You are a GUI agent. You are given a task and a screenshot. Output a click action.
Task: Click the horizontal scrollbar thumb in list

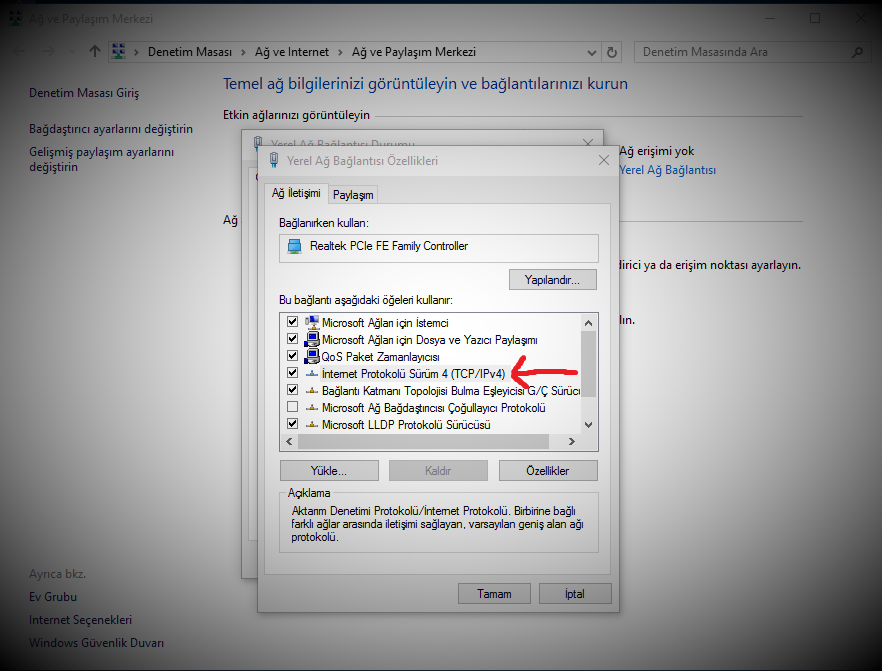[423, 442]
